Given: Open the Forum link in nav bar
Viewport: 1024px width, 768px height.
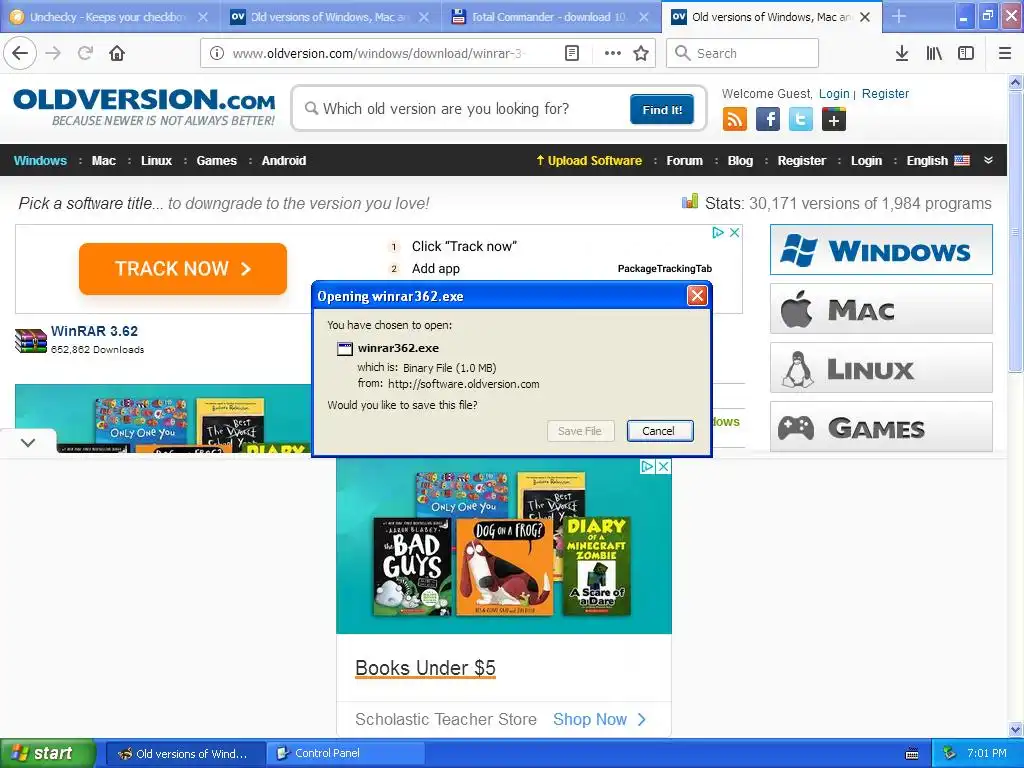Looking at the screenshot, I should (x=684, y=161).
